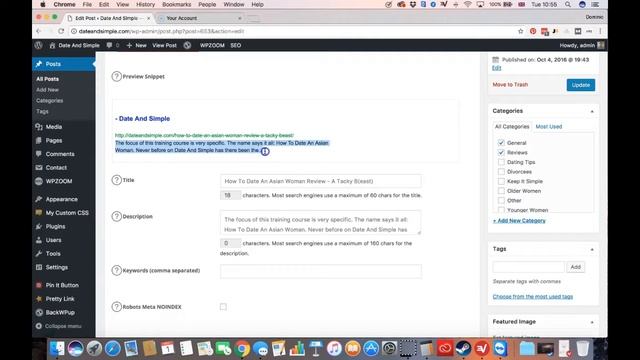This screenshot has height=360, width=640.
Task: Go back with the browser back arrow
Action: tap(39, 31)
